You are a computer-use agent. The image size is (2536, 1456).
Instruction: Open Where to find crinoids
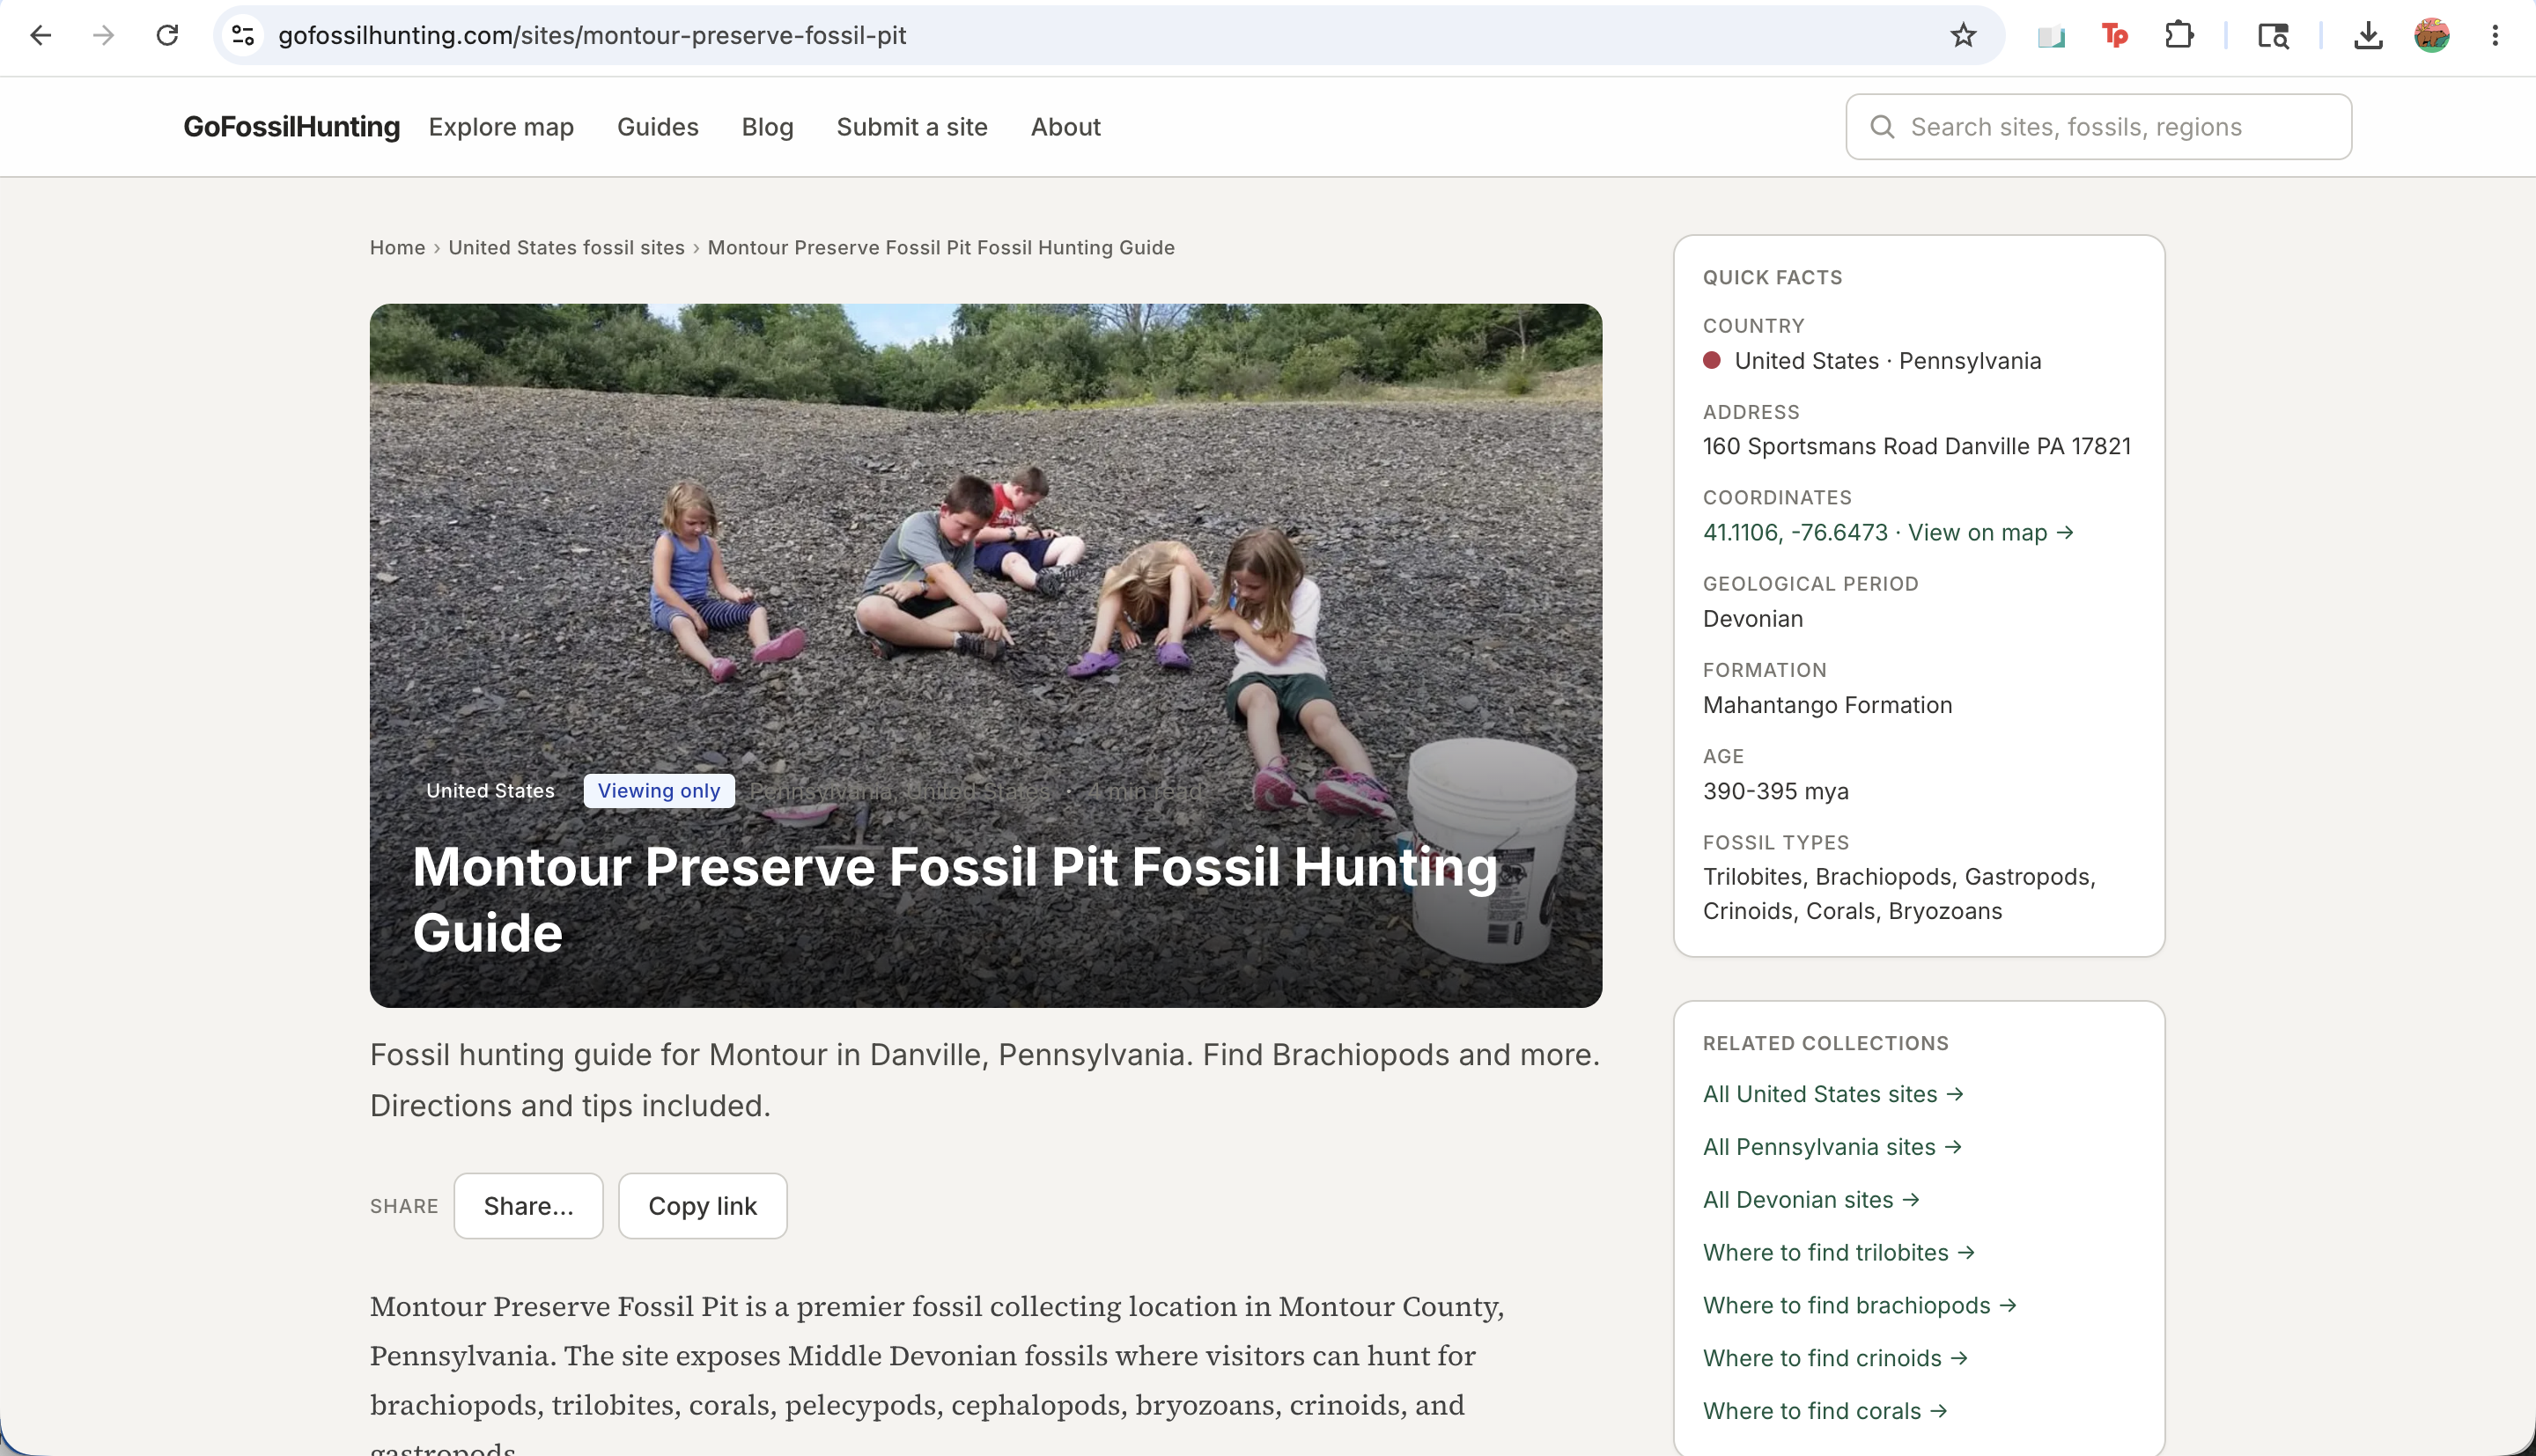point(1835,1358)
